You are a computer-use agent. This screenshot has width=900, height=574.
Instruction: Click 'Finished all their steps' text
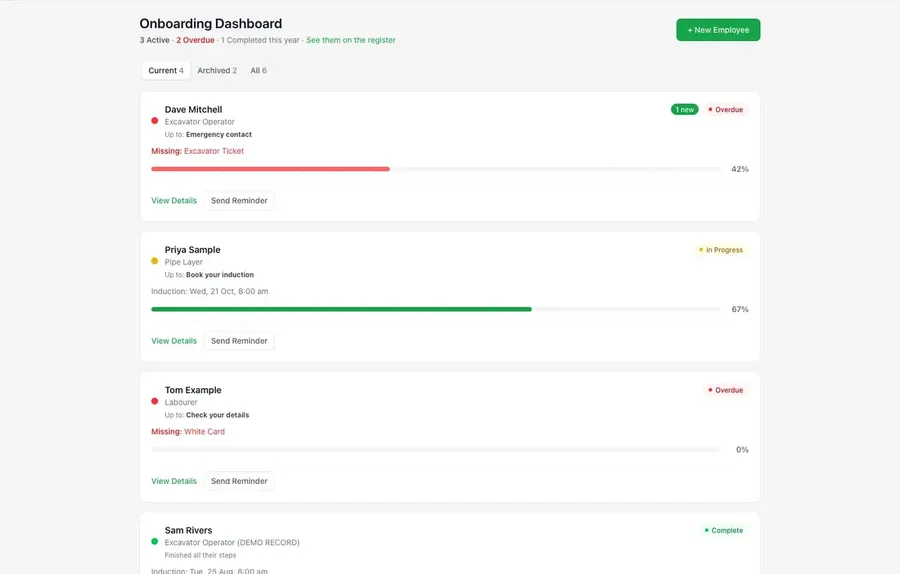(200, 556)
